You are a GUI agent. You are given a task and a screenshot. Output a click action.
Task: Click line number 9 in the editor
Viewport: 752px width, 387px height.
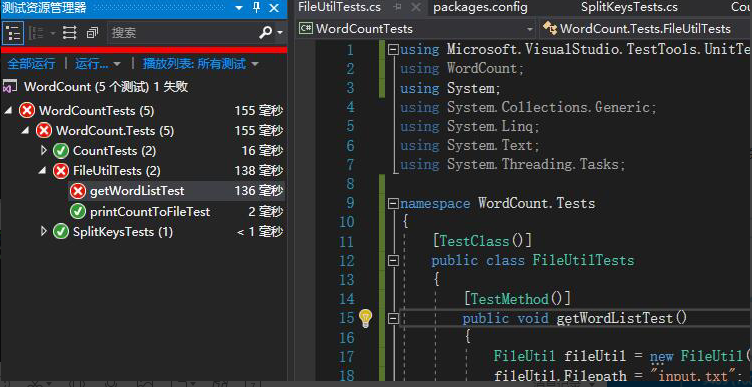350,203
